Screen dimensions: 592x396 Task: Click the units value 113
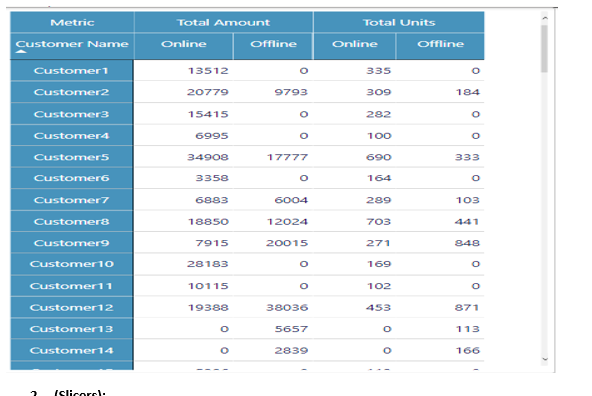click(x=467, y=329)
